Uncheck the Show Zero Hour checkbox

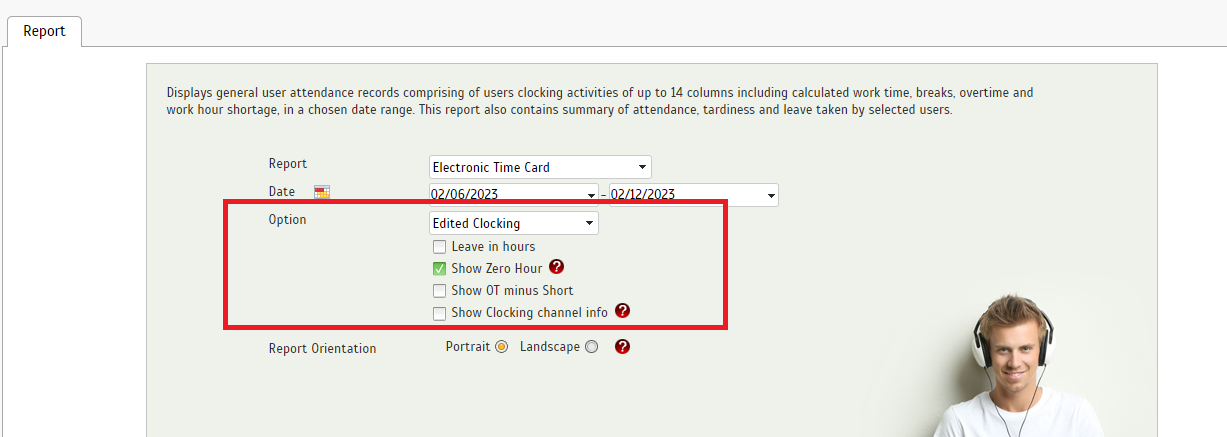click(439, 269)
